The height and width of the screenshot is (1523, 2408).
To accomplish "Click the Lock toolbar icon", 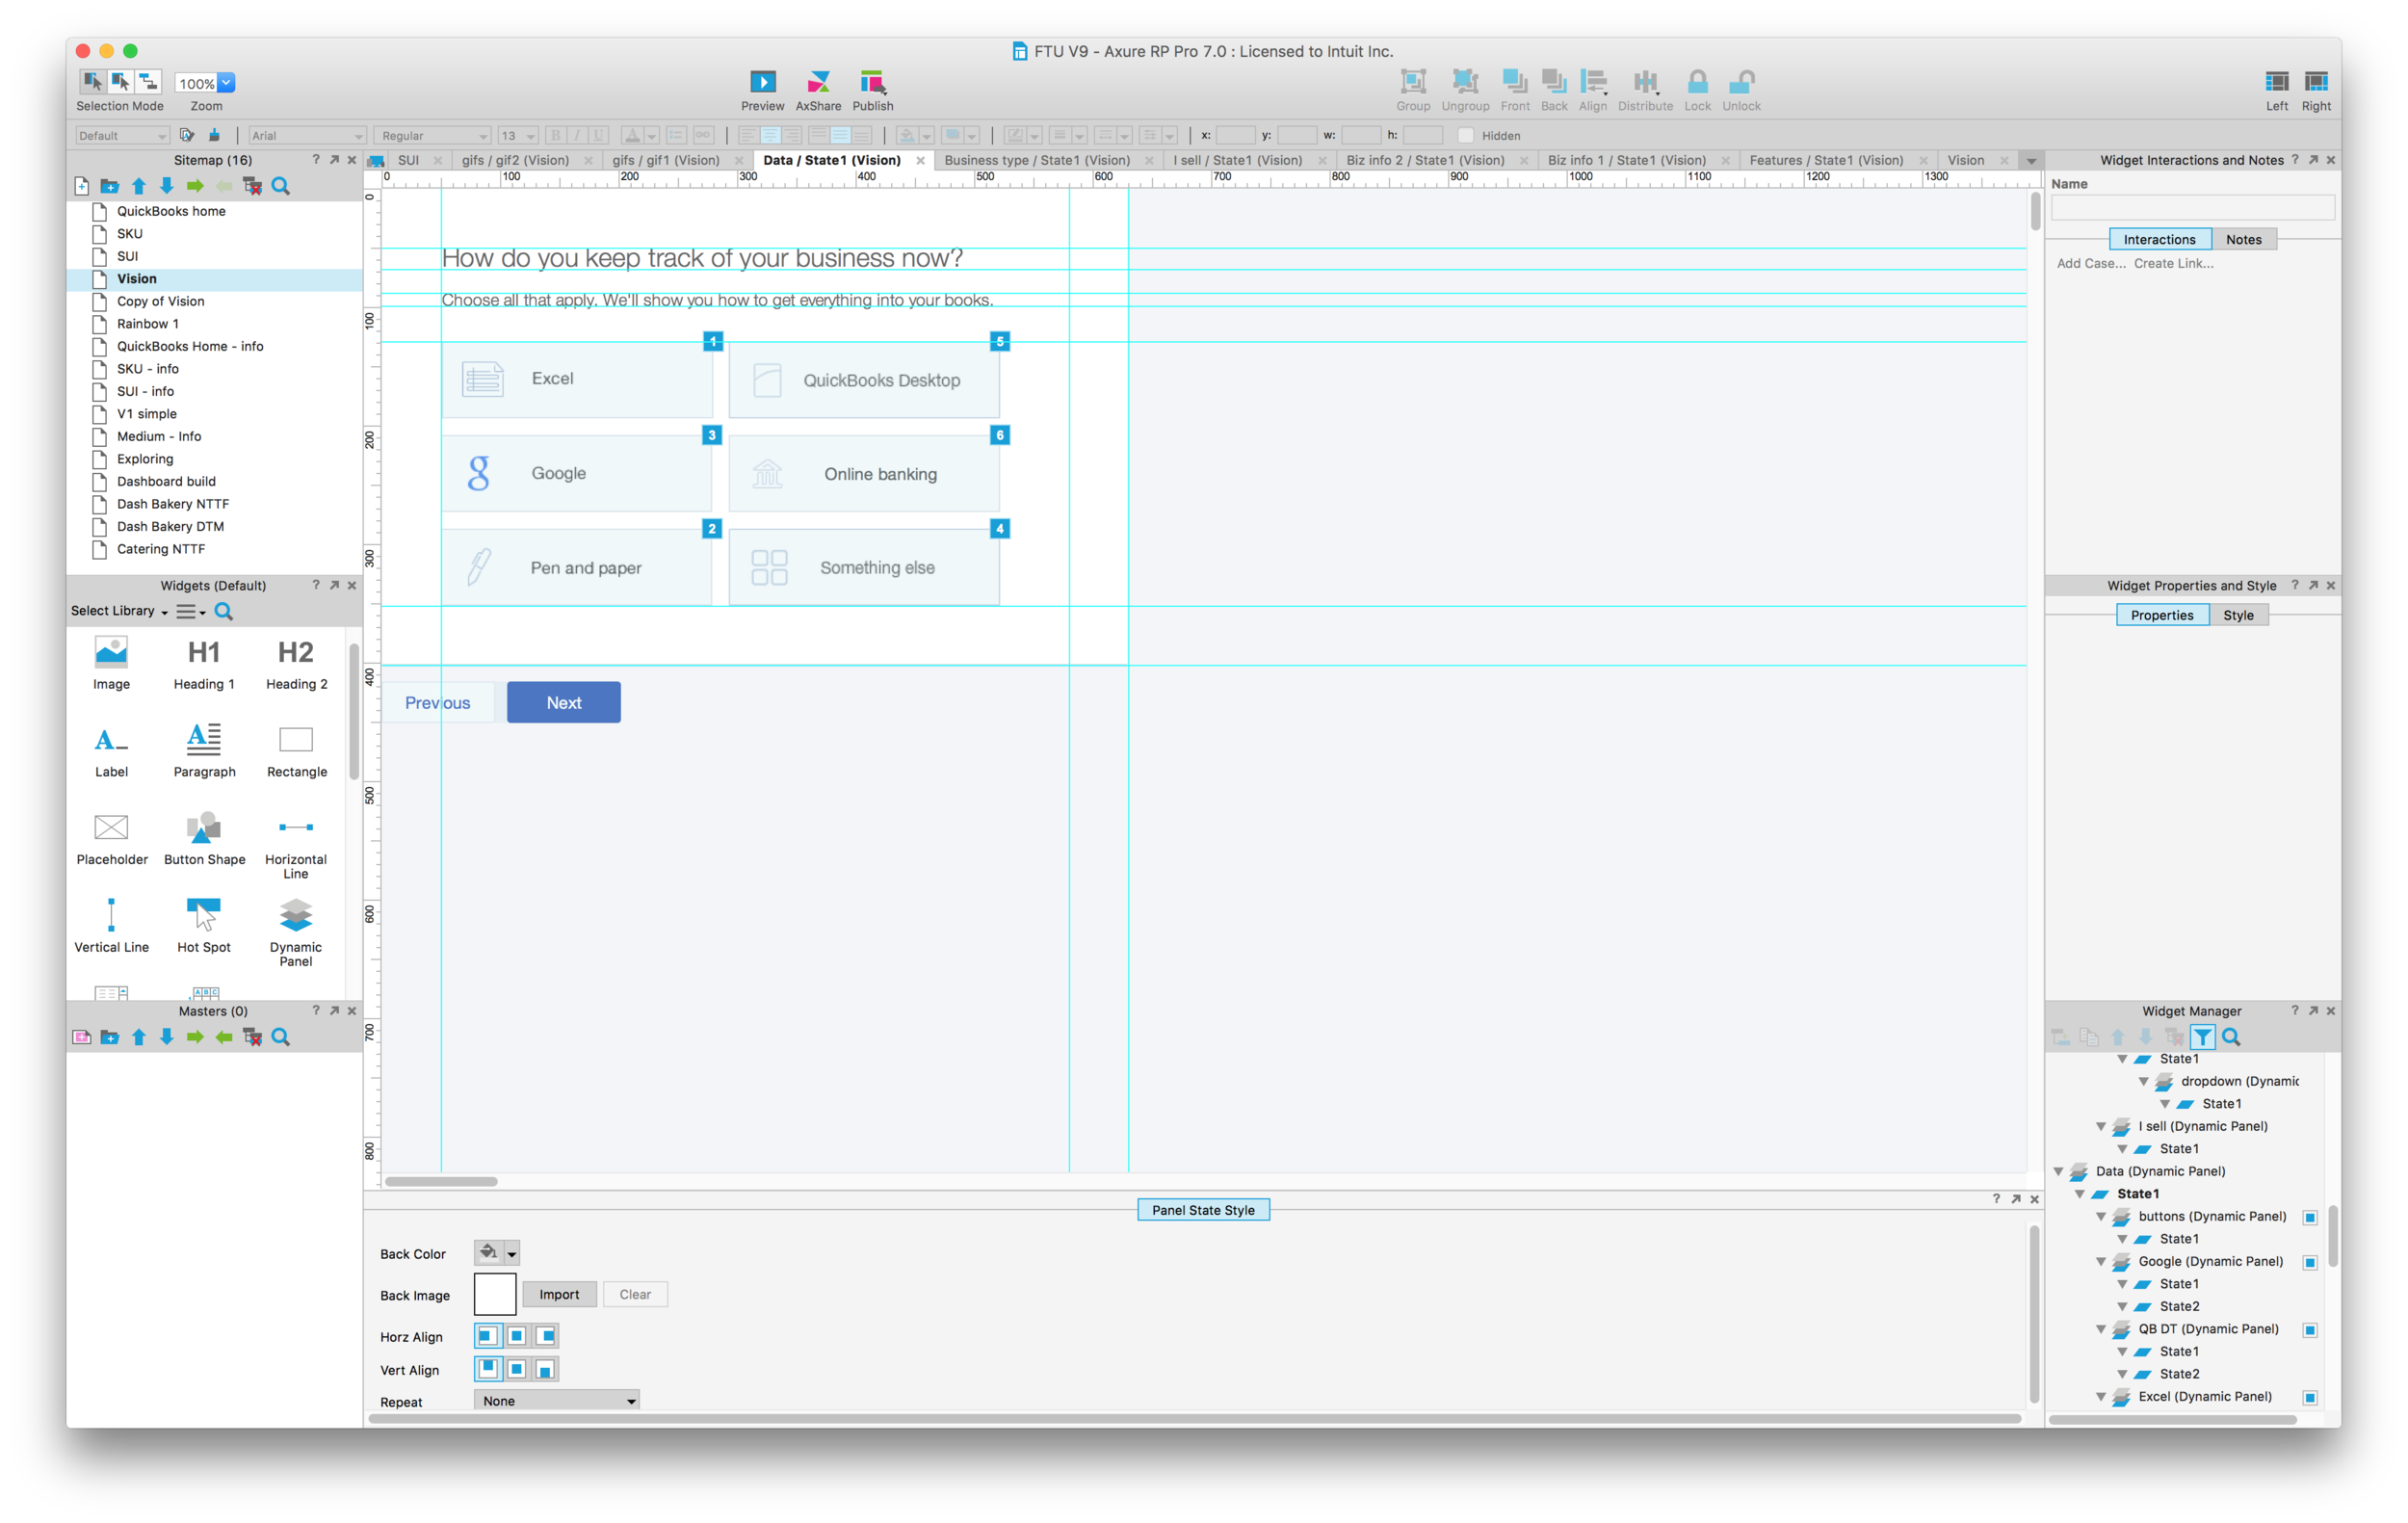I will [x=1697, y=82].
